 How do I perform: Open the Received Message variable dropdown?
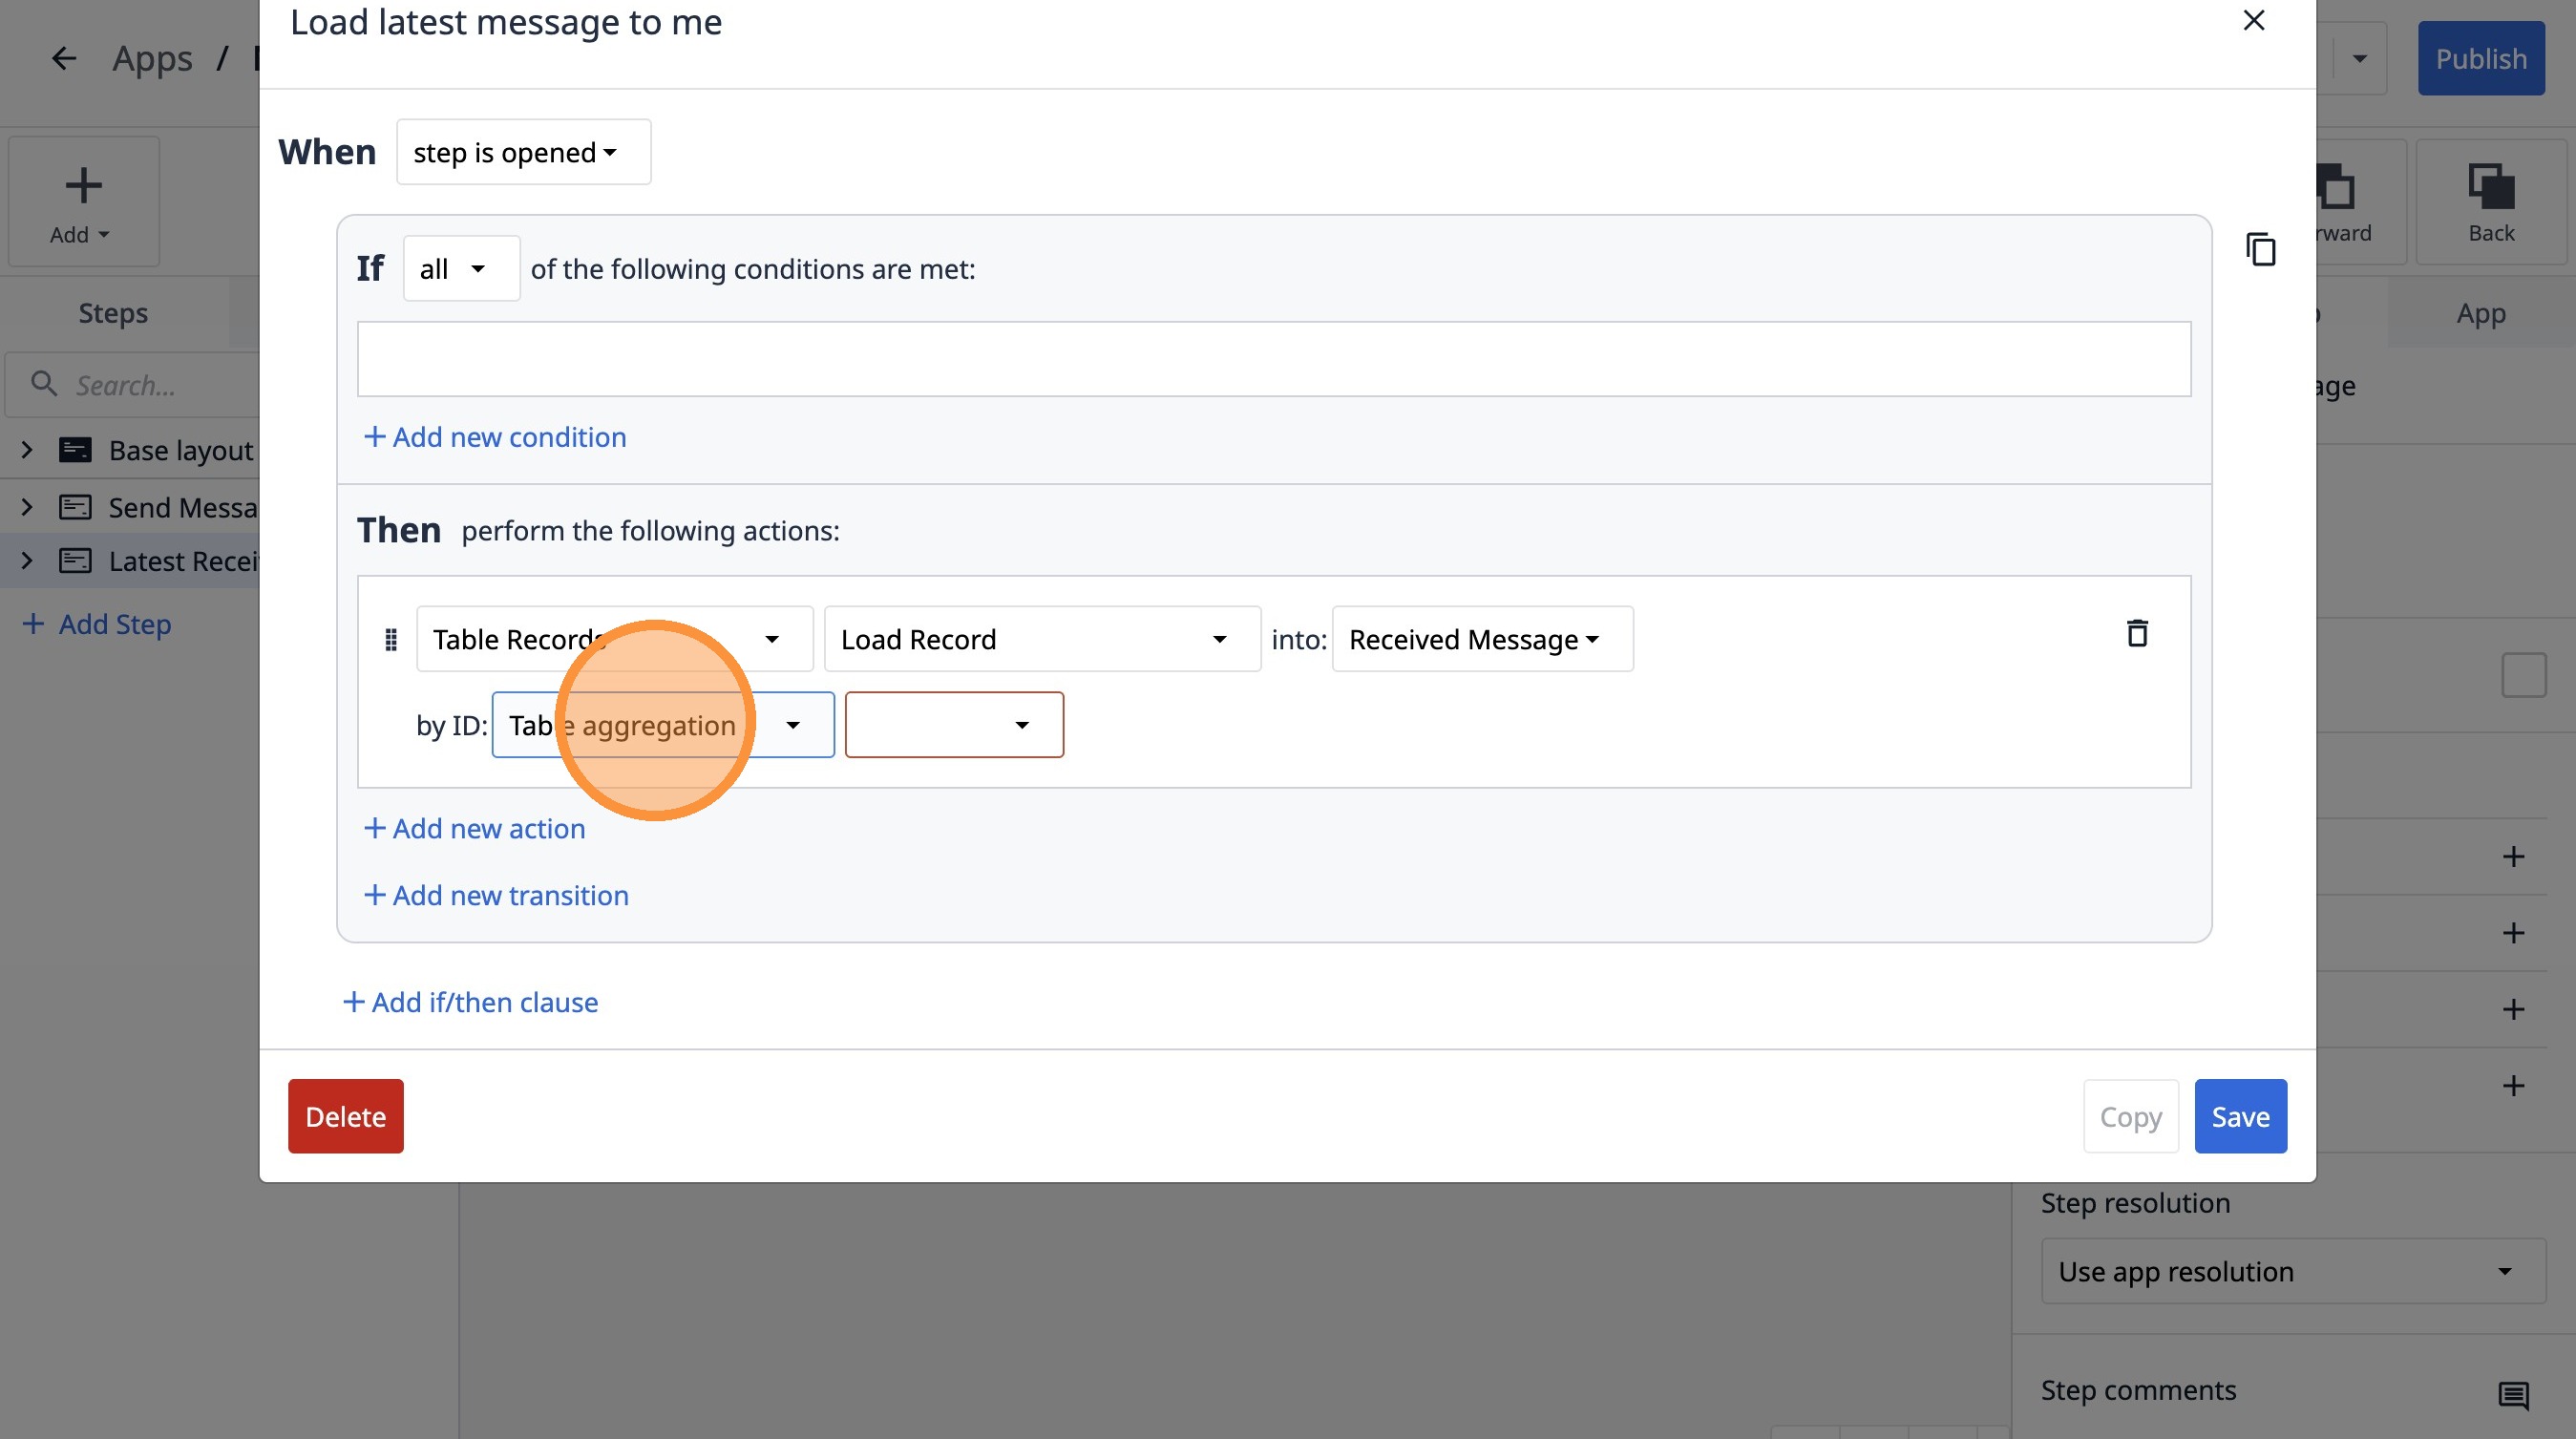tap(1481, 640)
